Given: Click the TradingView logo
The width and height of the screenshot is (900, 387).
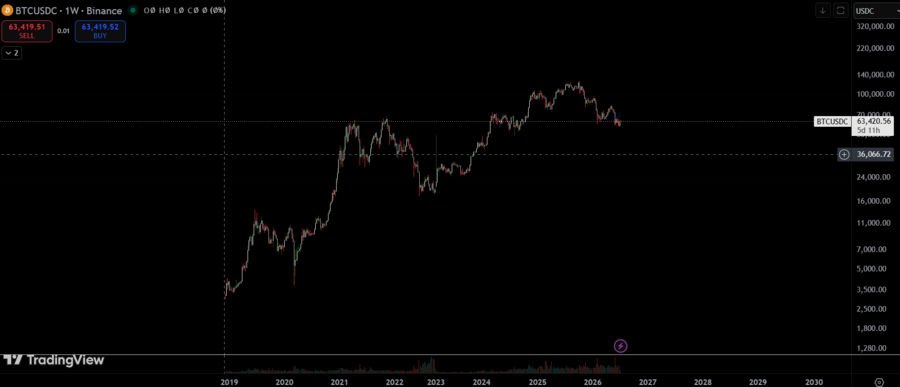Looking at the screenshot, I should [x=53, y=361].
